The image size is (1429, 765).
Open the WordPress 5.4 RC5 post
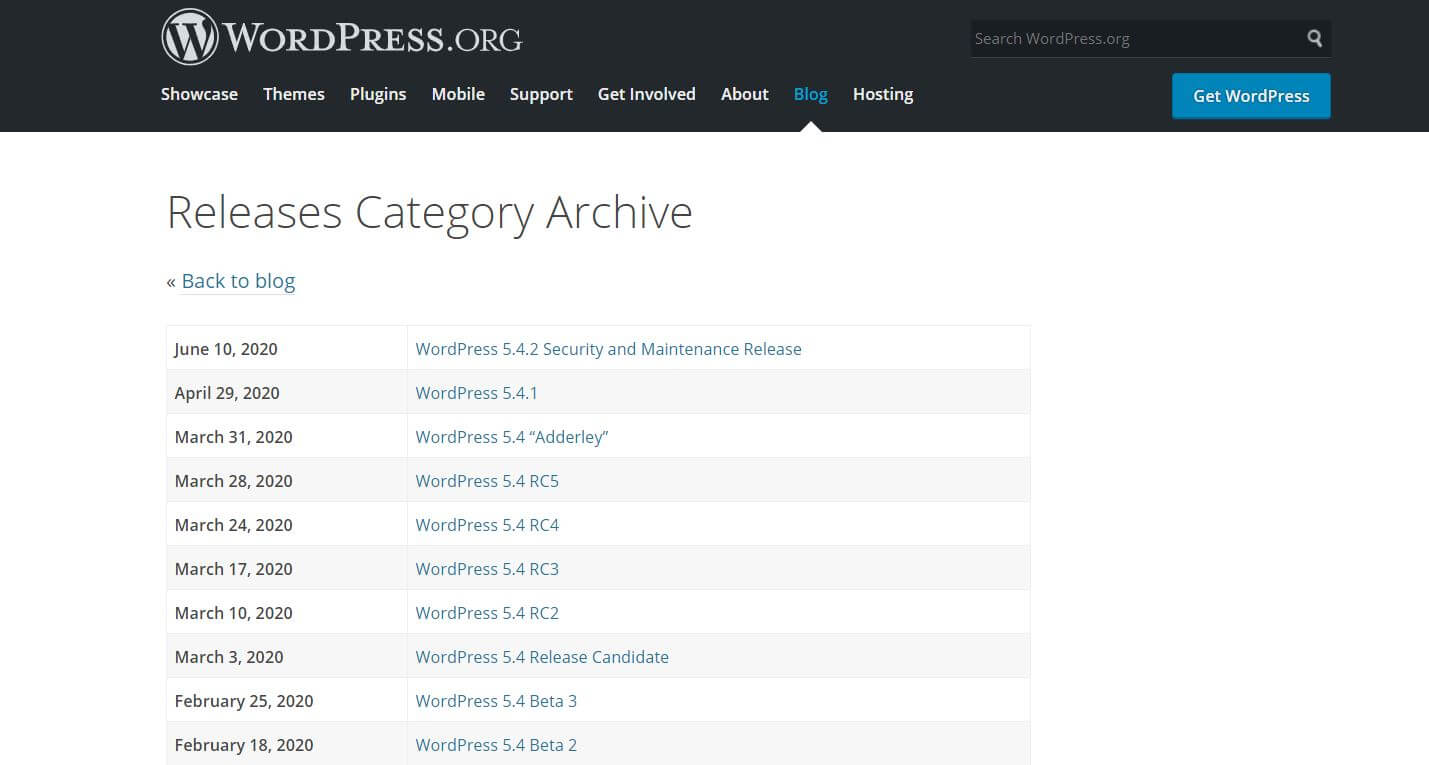point(487,481)
